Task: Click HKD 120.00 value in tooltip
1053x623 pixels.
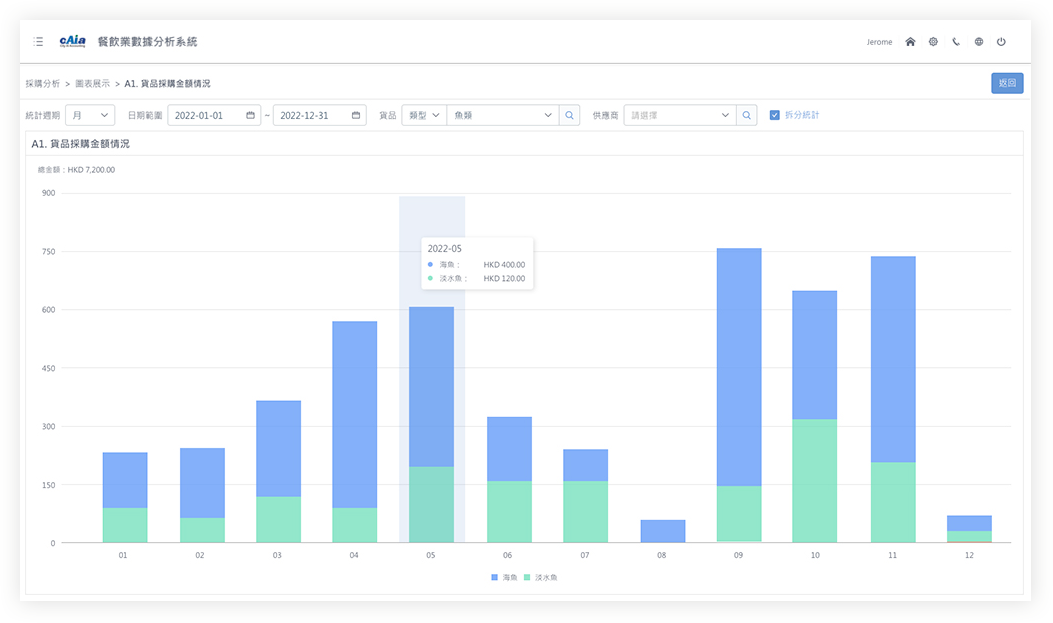Action: click(504, 279)
